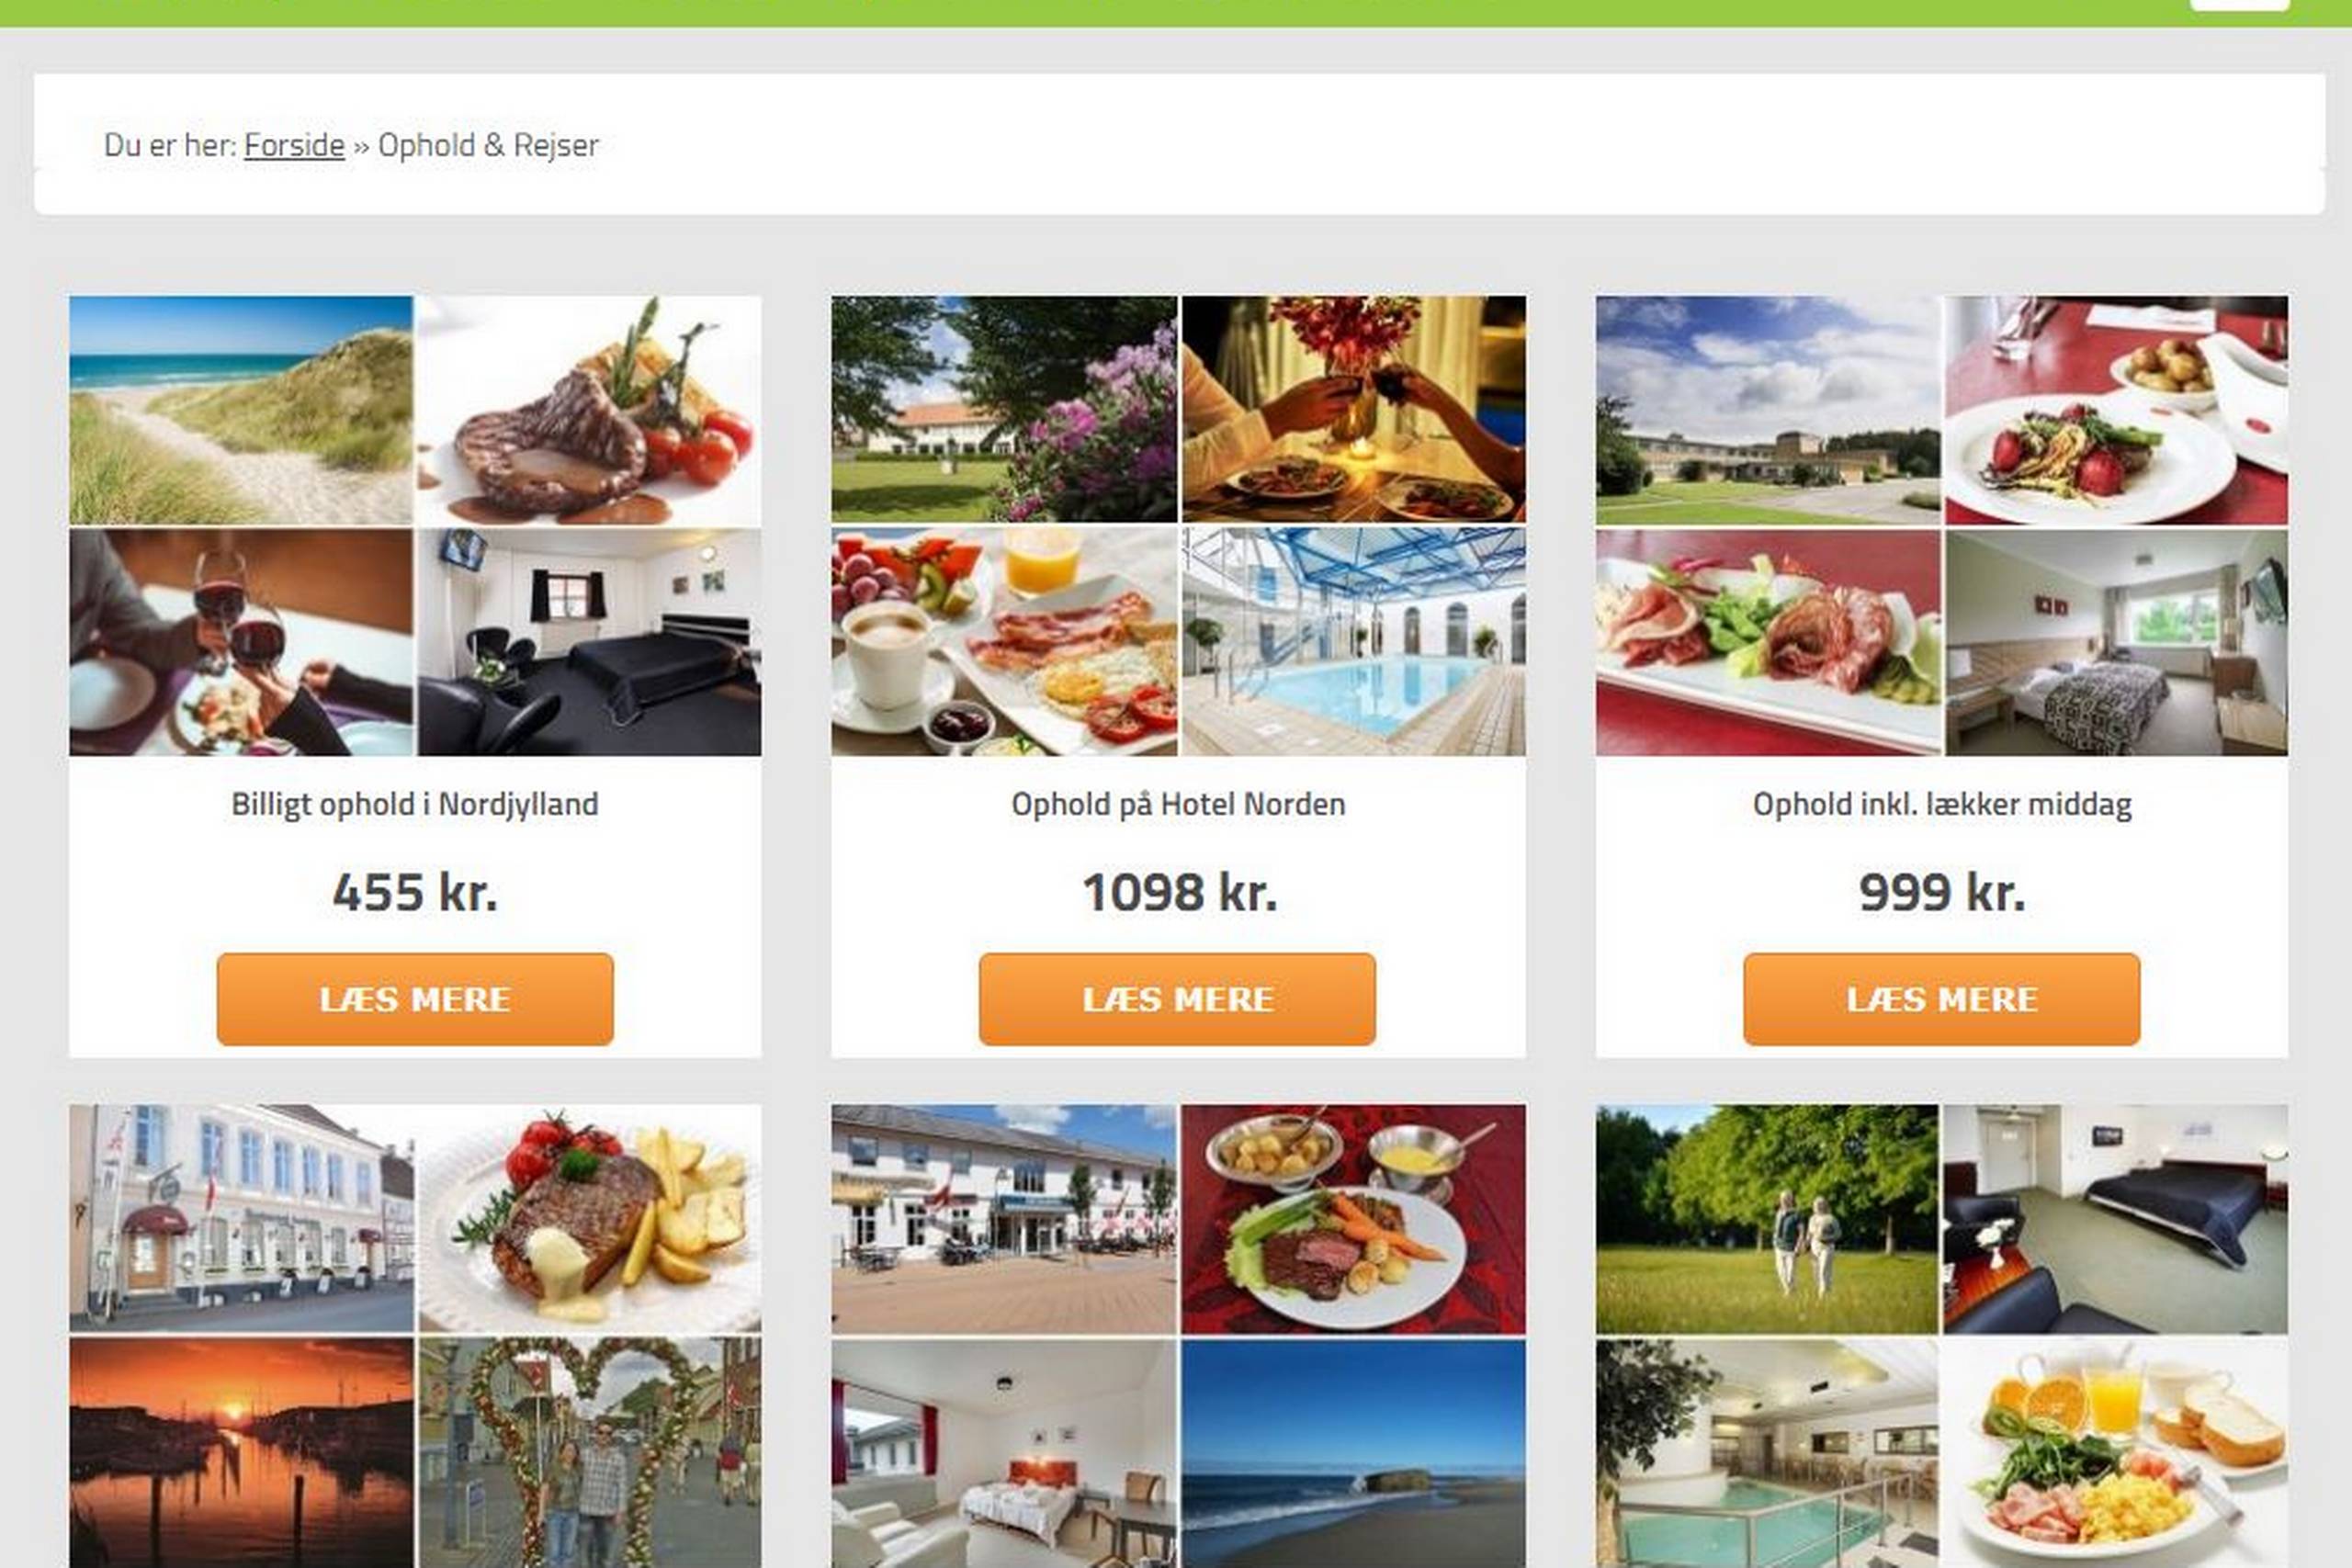Select the indoor swimming pool photo
The width and height of the screenshot is (2352, 1568).
(x=1354, y=642)
